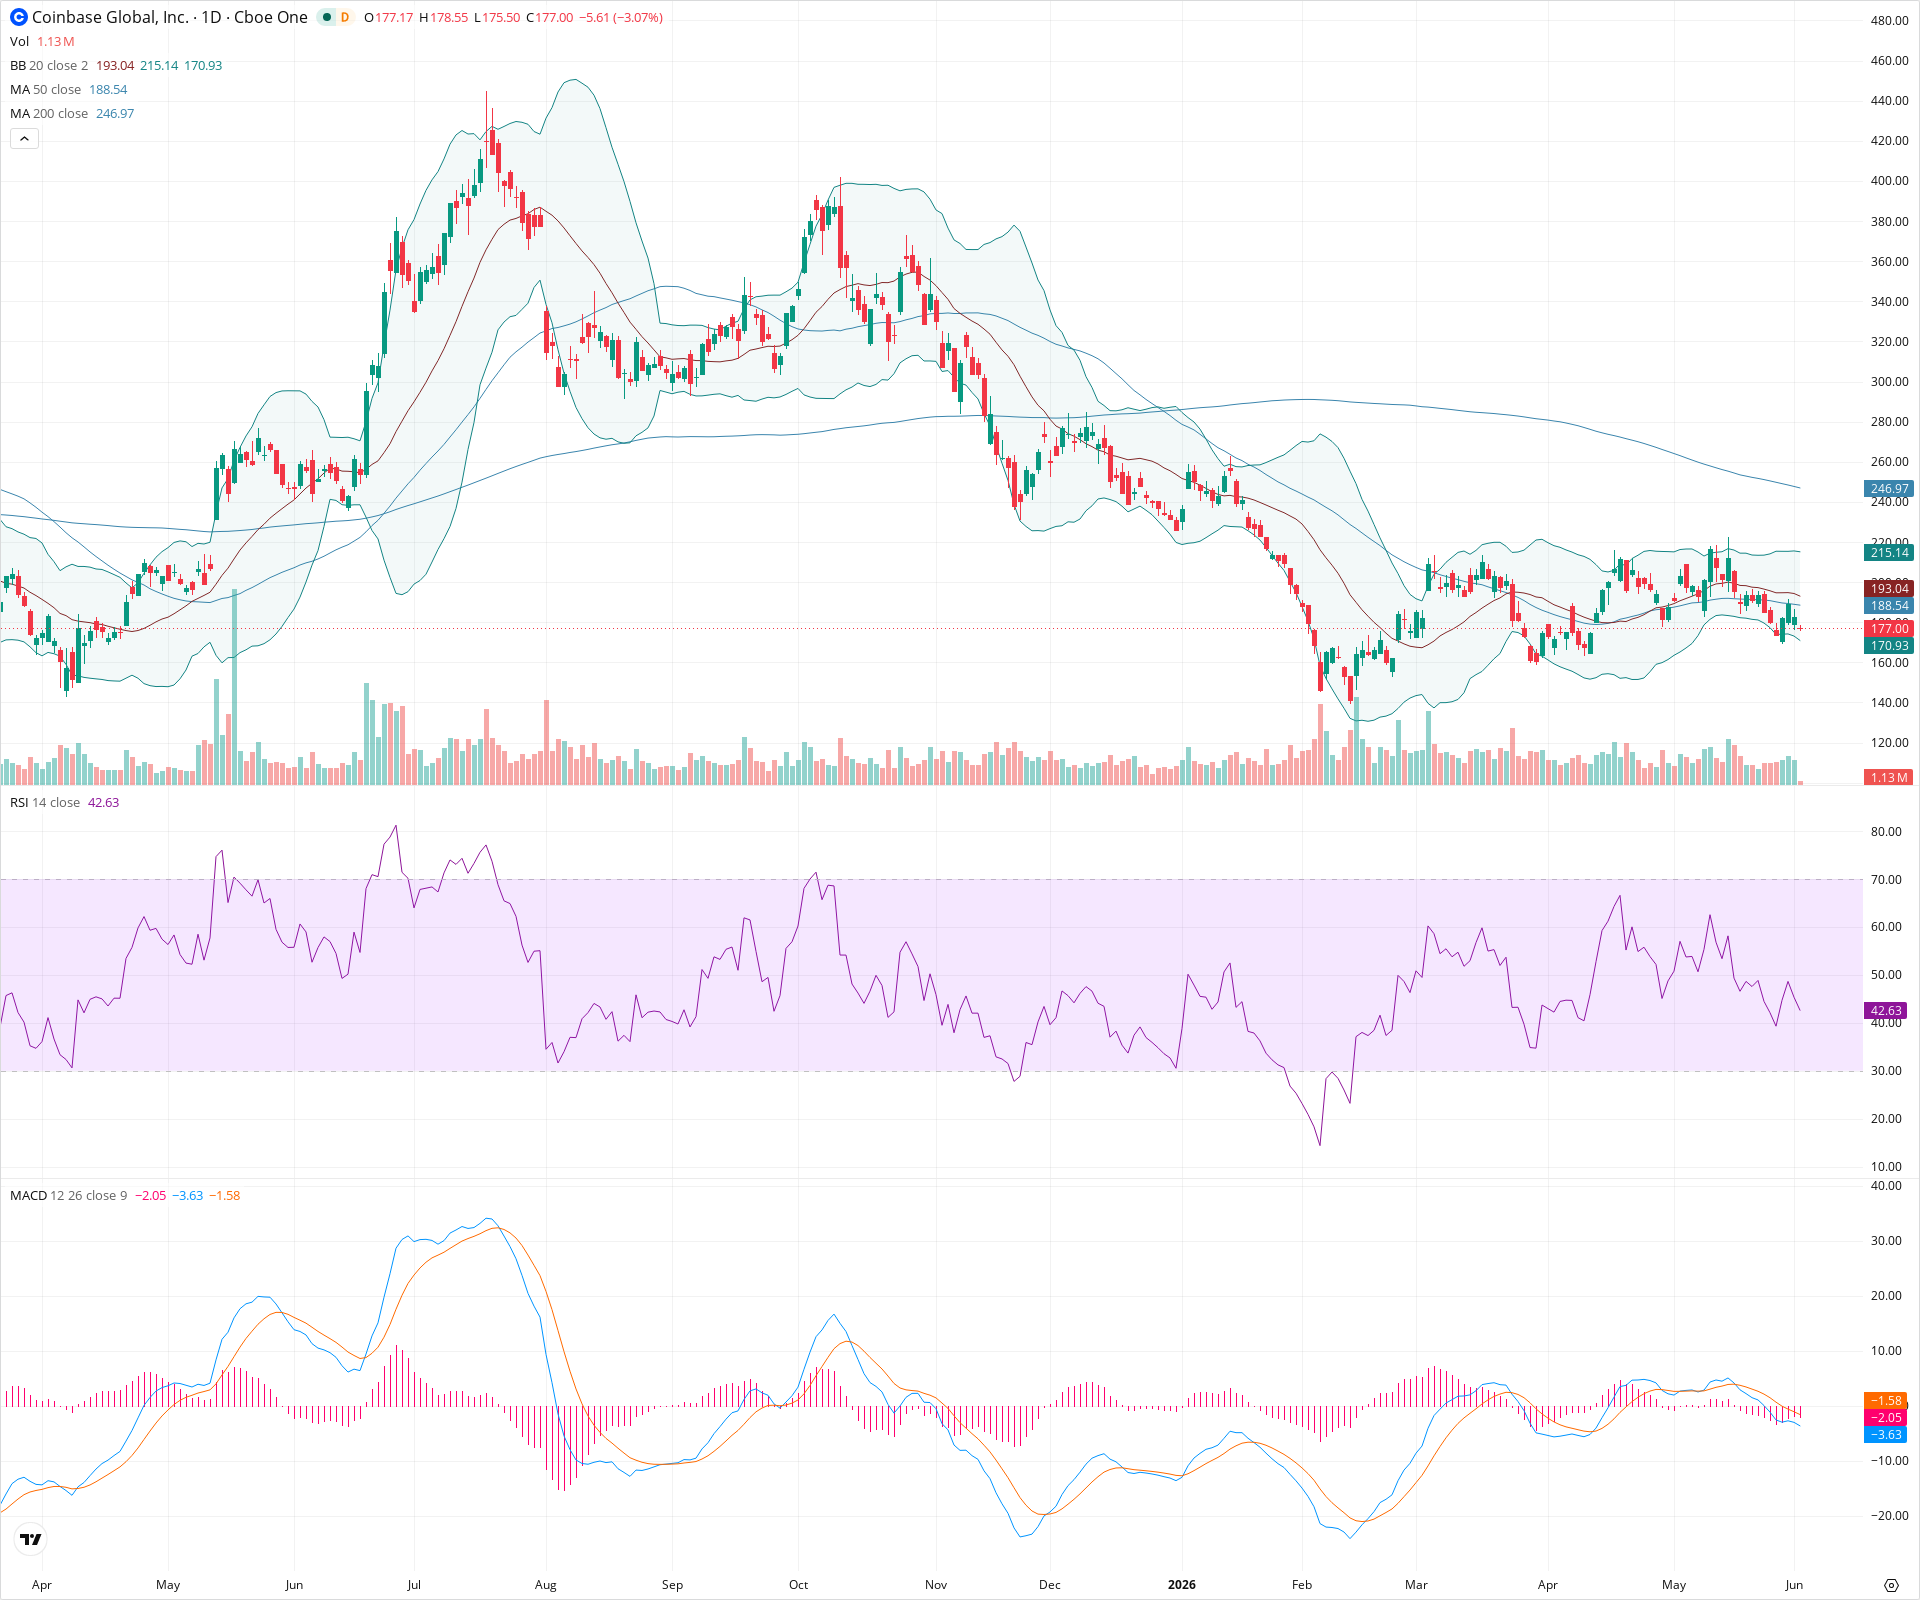
Task: Click the 246.97 MA price label
Action: pos(1889,489)
